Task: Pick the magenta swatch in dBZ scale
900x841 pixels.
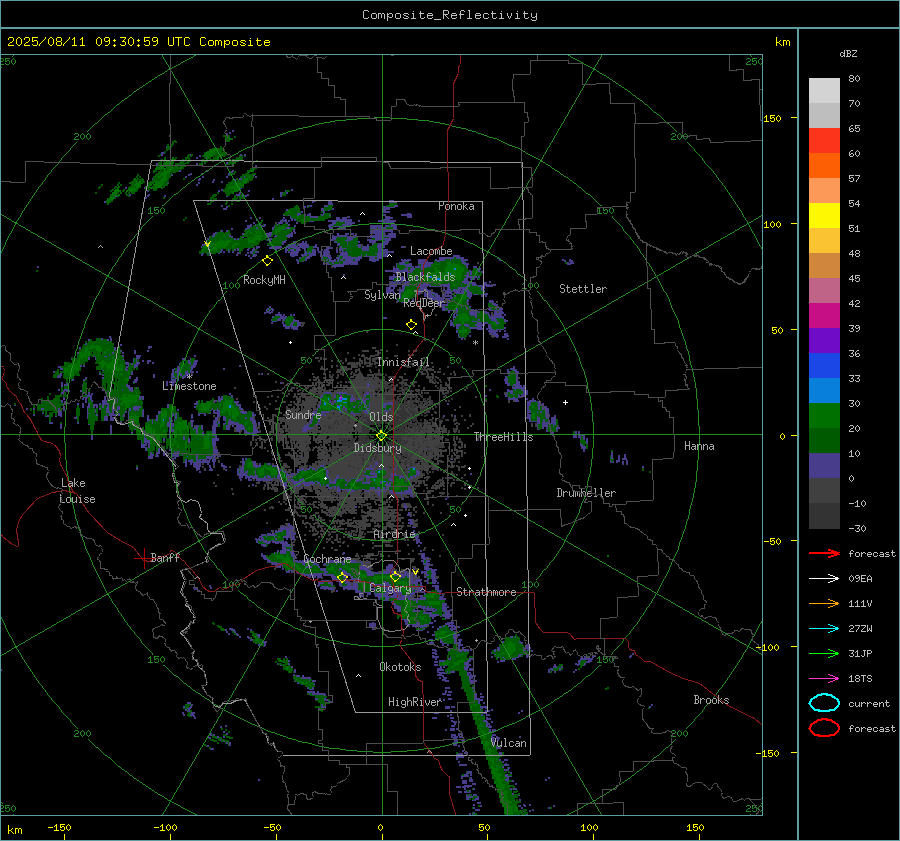Action: [824, 316]
